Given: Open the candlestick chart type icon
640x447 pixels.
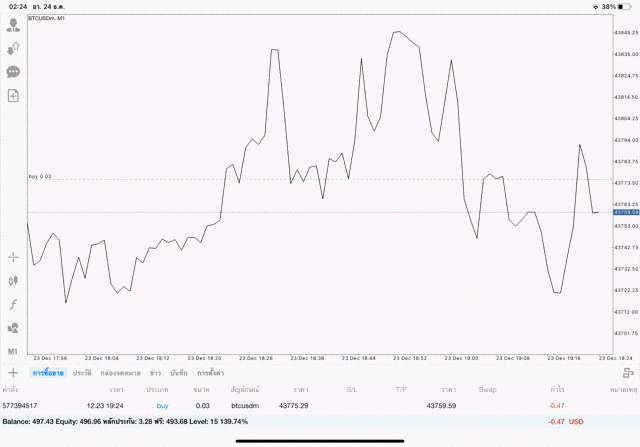Looking at the screenshot, I should [14, 281].
